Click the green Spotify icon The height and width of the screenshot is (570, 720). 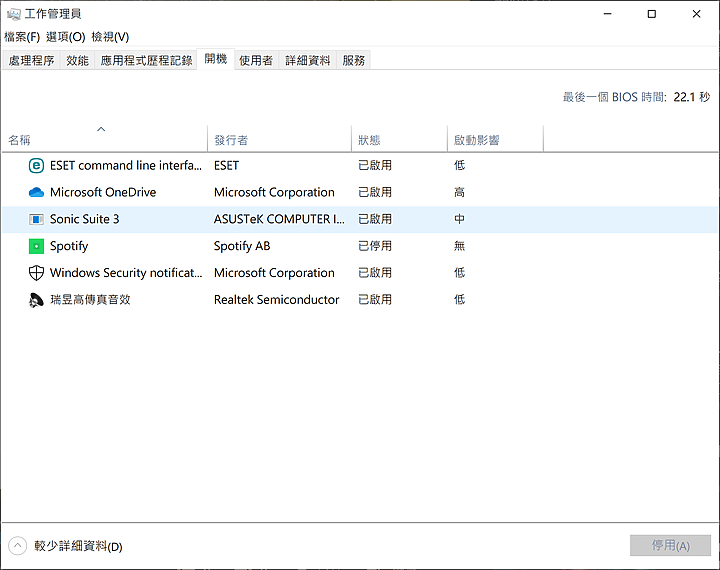pos(36,246)
